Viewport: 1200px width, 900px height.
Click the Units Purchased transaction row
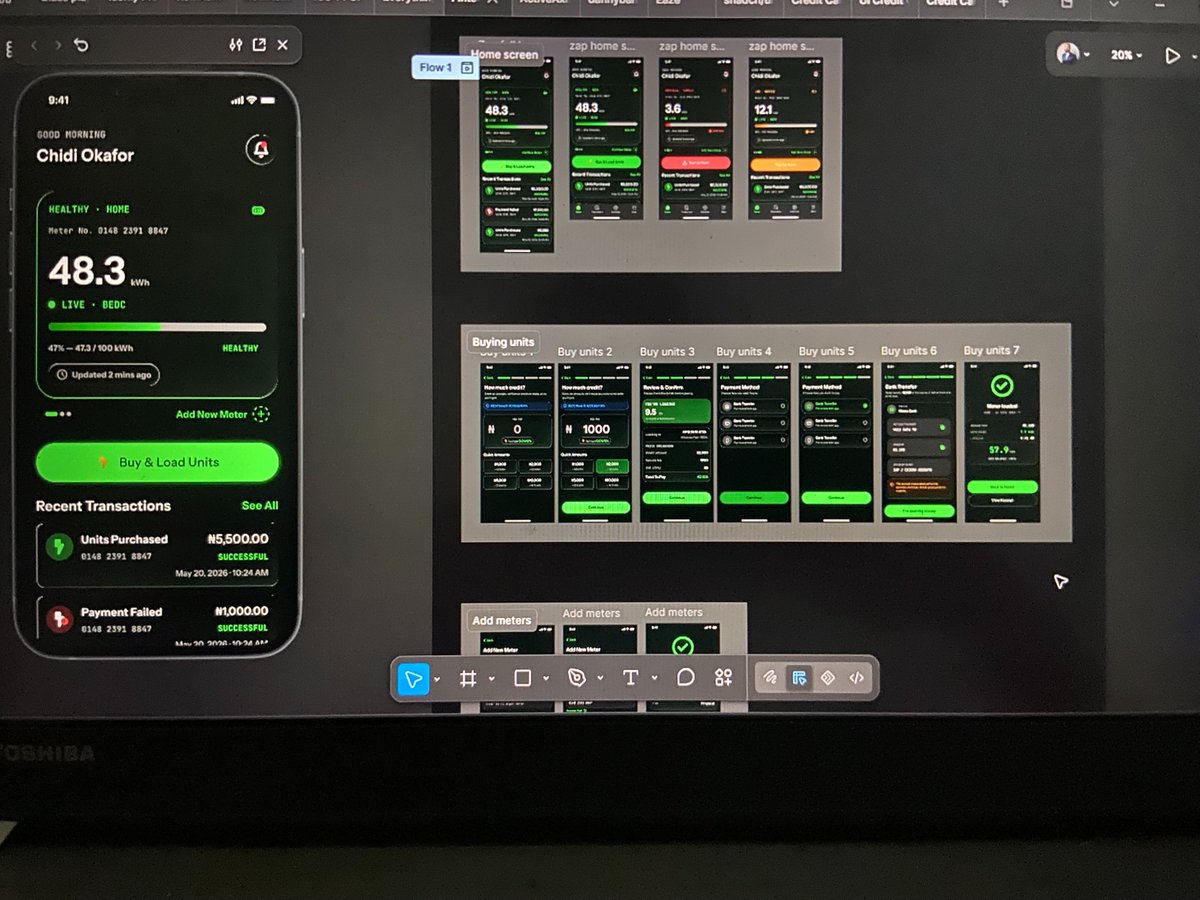[157, 554]
